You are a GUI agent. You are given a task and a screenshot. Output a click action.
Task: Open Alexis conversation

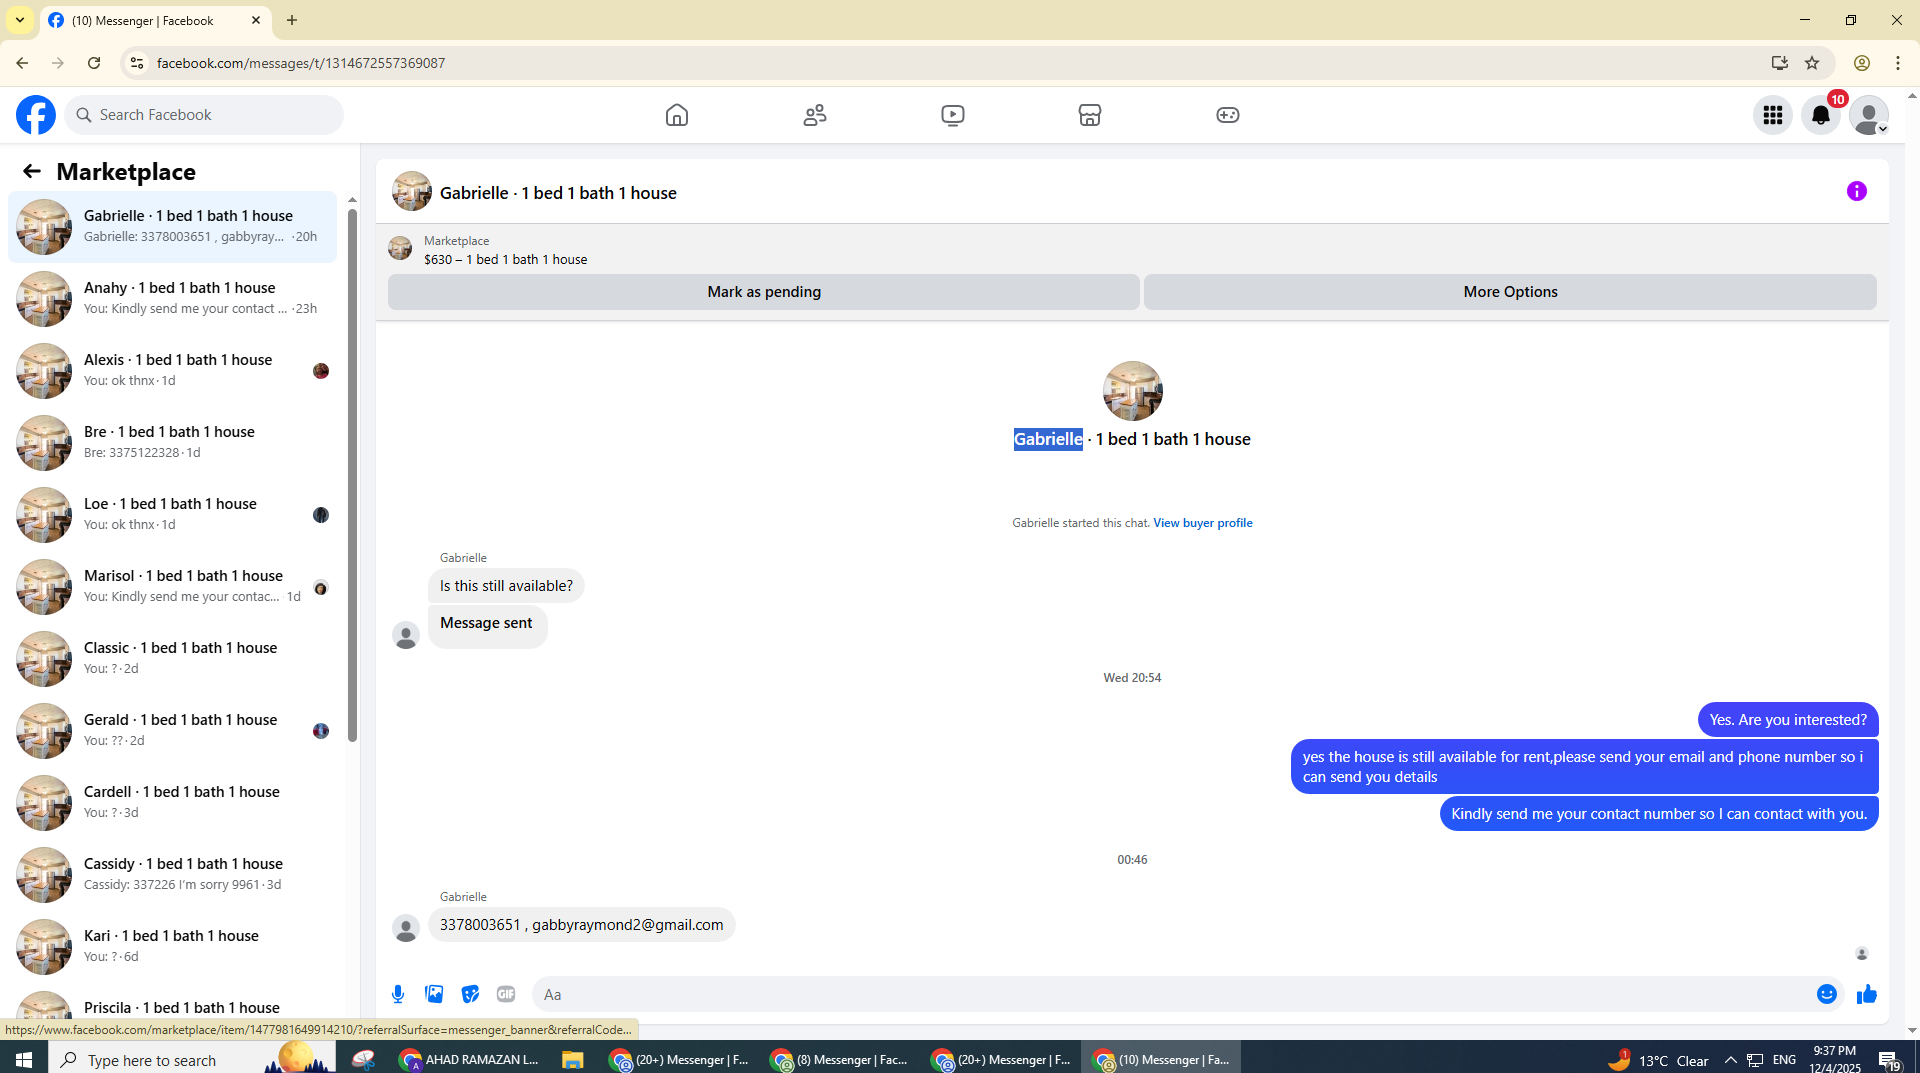click(x=172, y=370)
